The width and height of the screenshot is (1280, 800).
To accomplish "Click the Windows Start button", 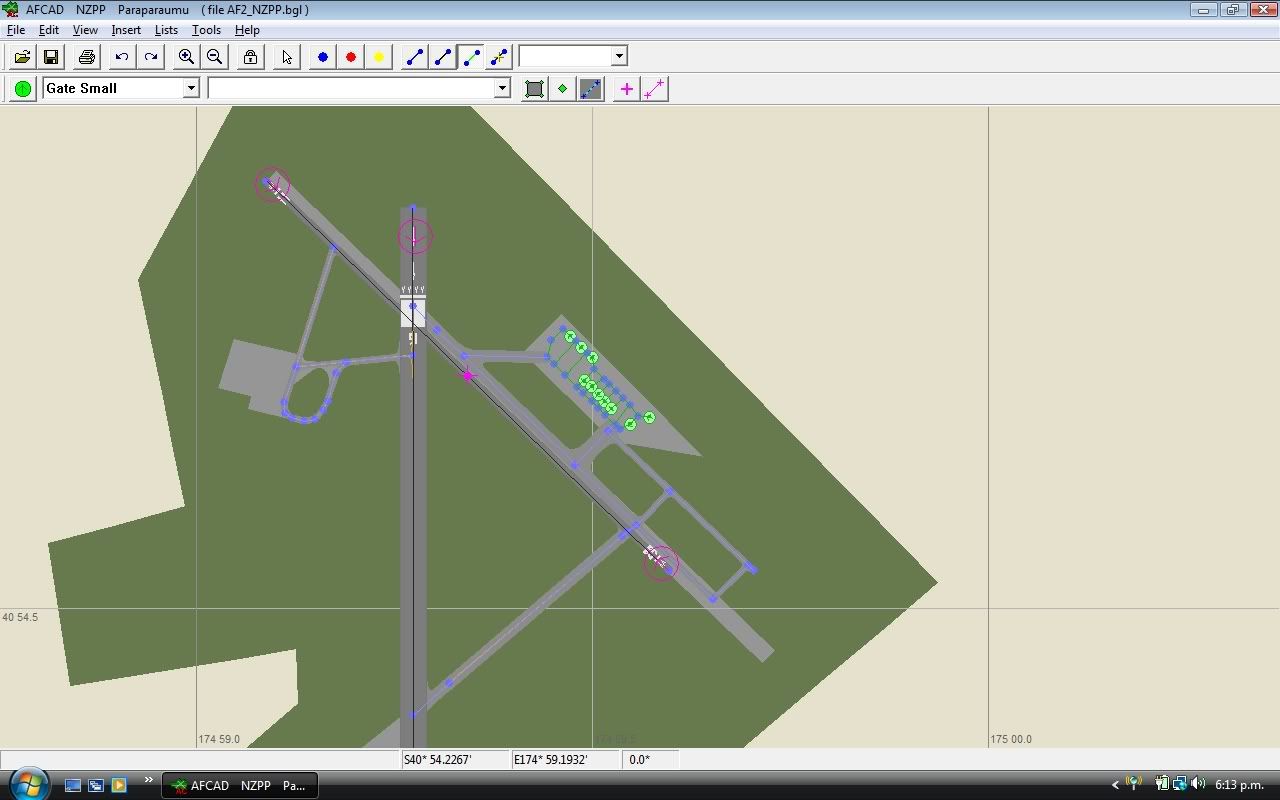I will (x=28, y=783).
